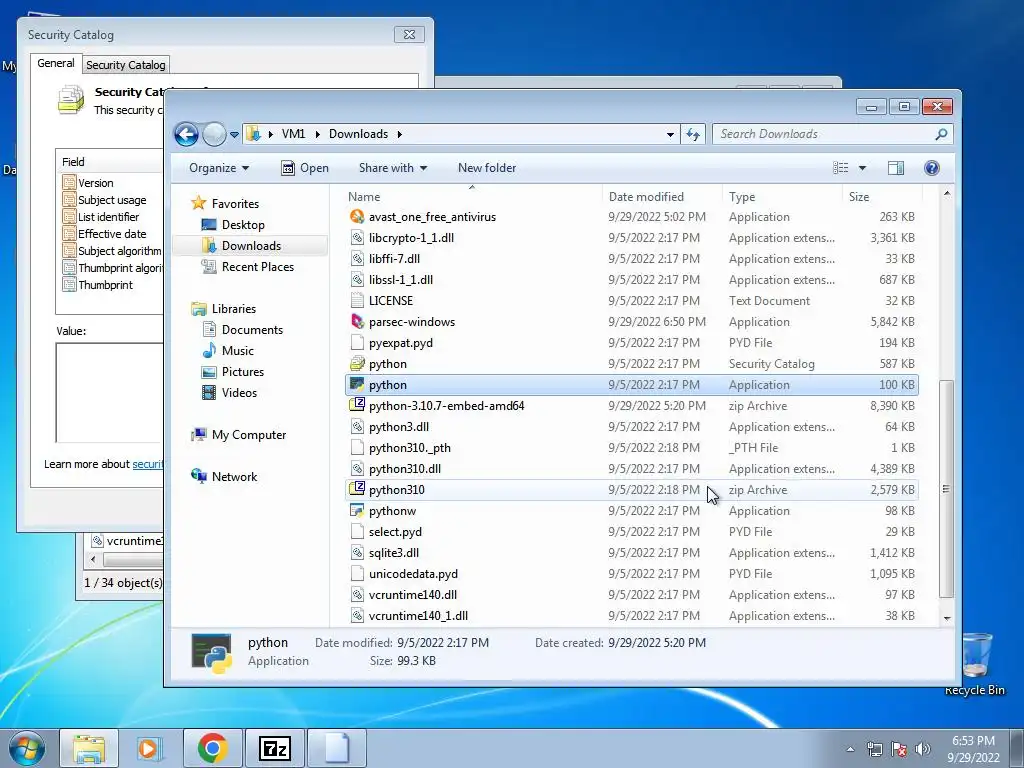The width and height of the screenshot is (1024, 768).
Task: Click the Search Downloads input field
Action: 823,134
